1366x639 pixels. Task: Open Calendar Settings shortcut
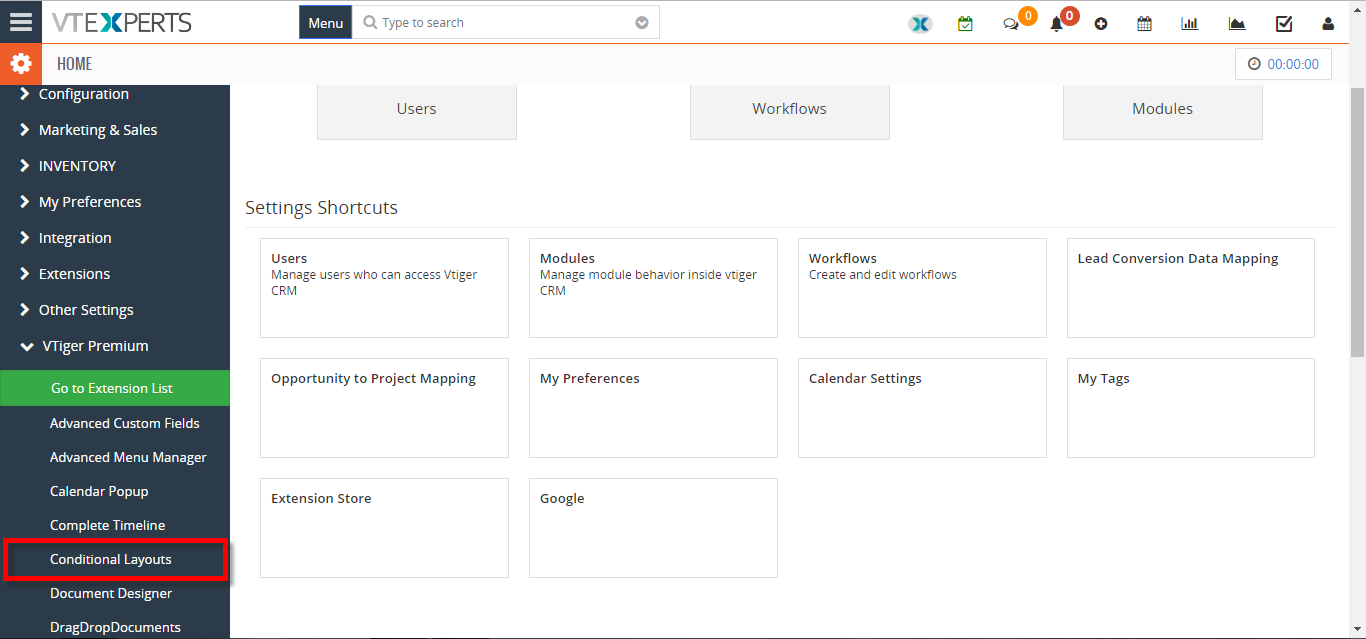pyautogui.click(x=922, y=408)
